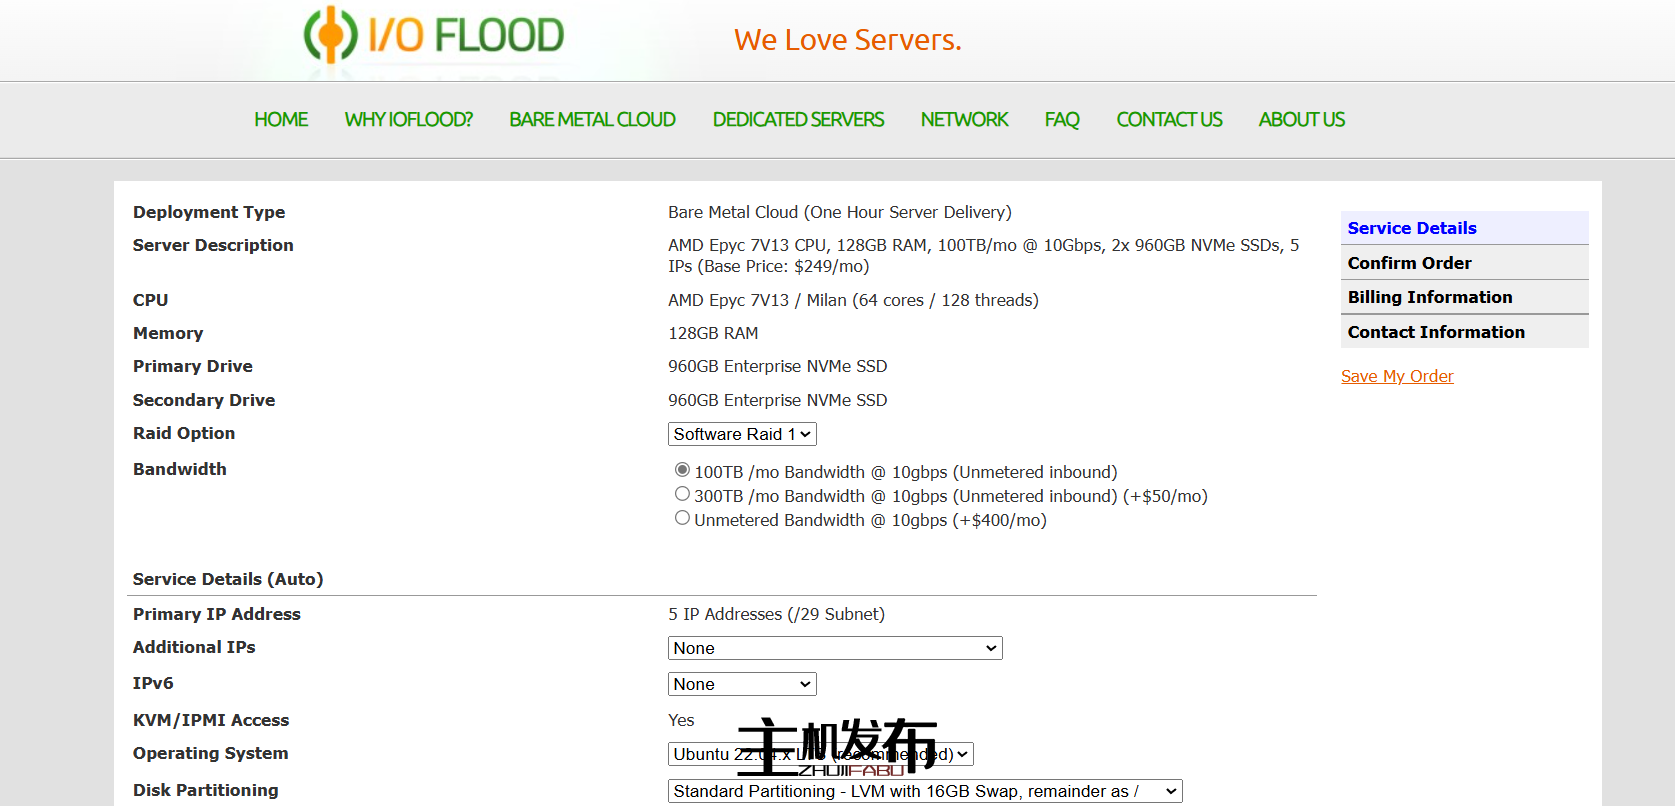The height and width of the screenshot is (806, 1675).
Task: Expand the Additional IPs dropdown
Action: 835,648
